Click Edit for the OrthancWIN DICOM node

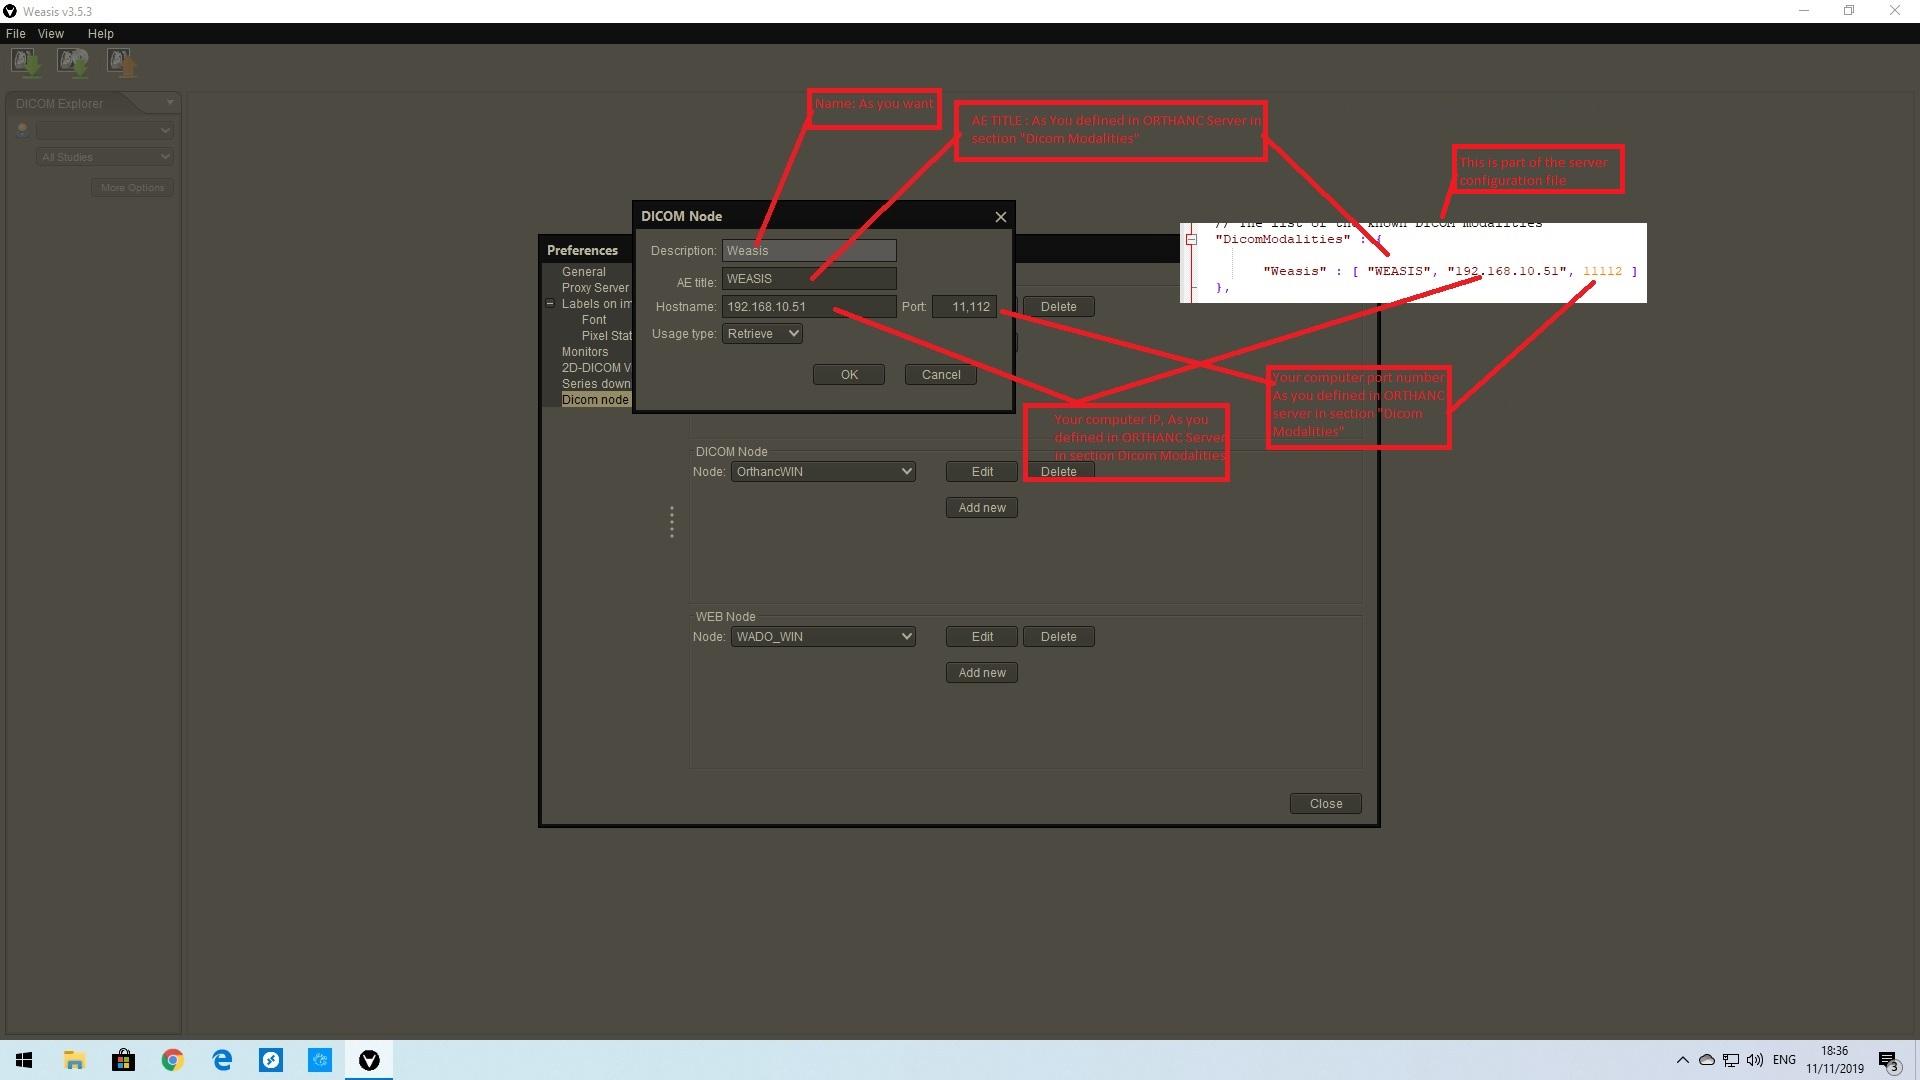(982, 472)
